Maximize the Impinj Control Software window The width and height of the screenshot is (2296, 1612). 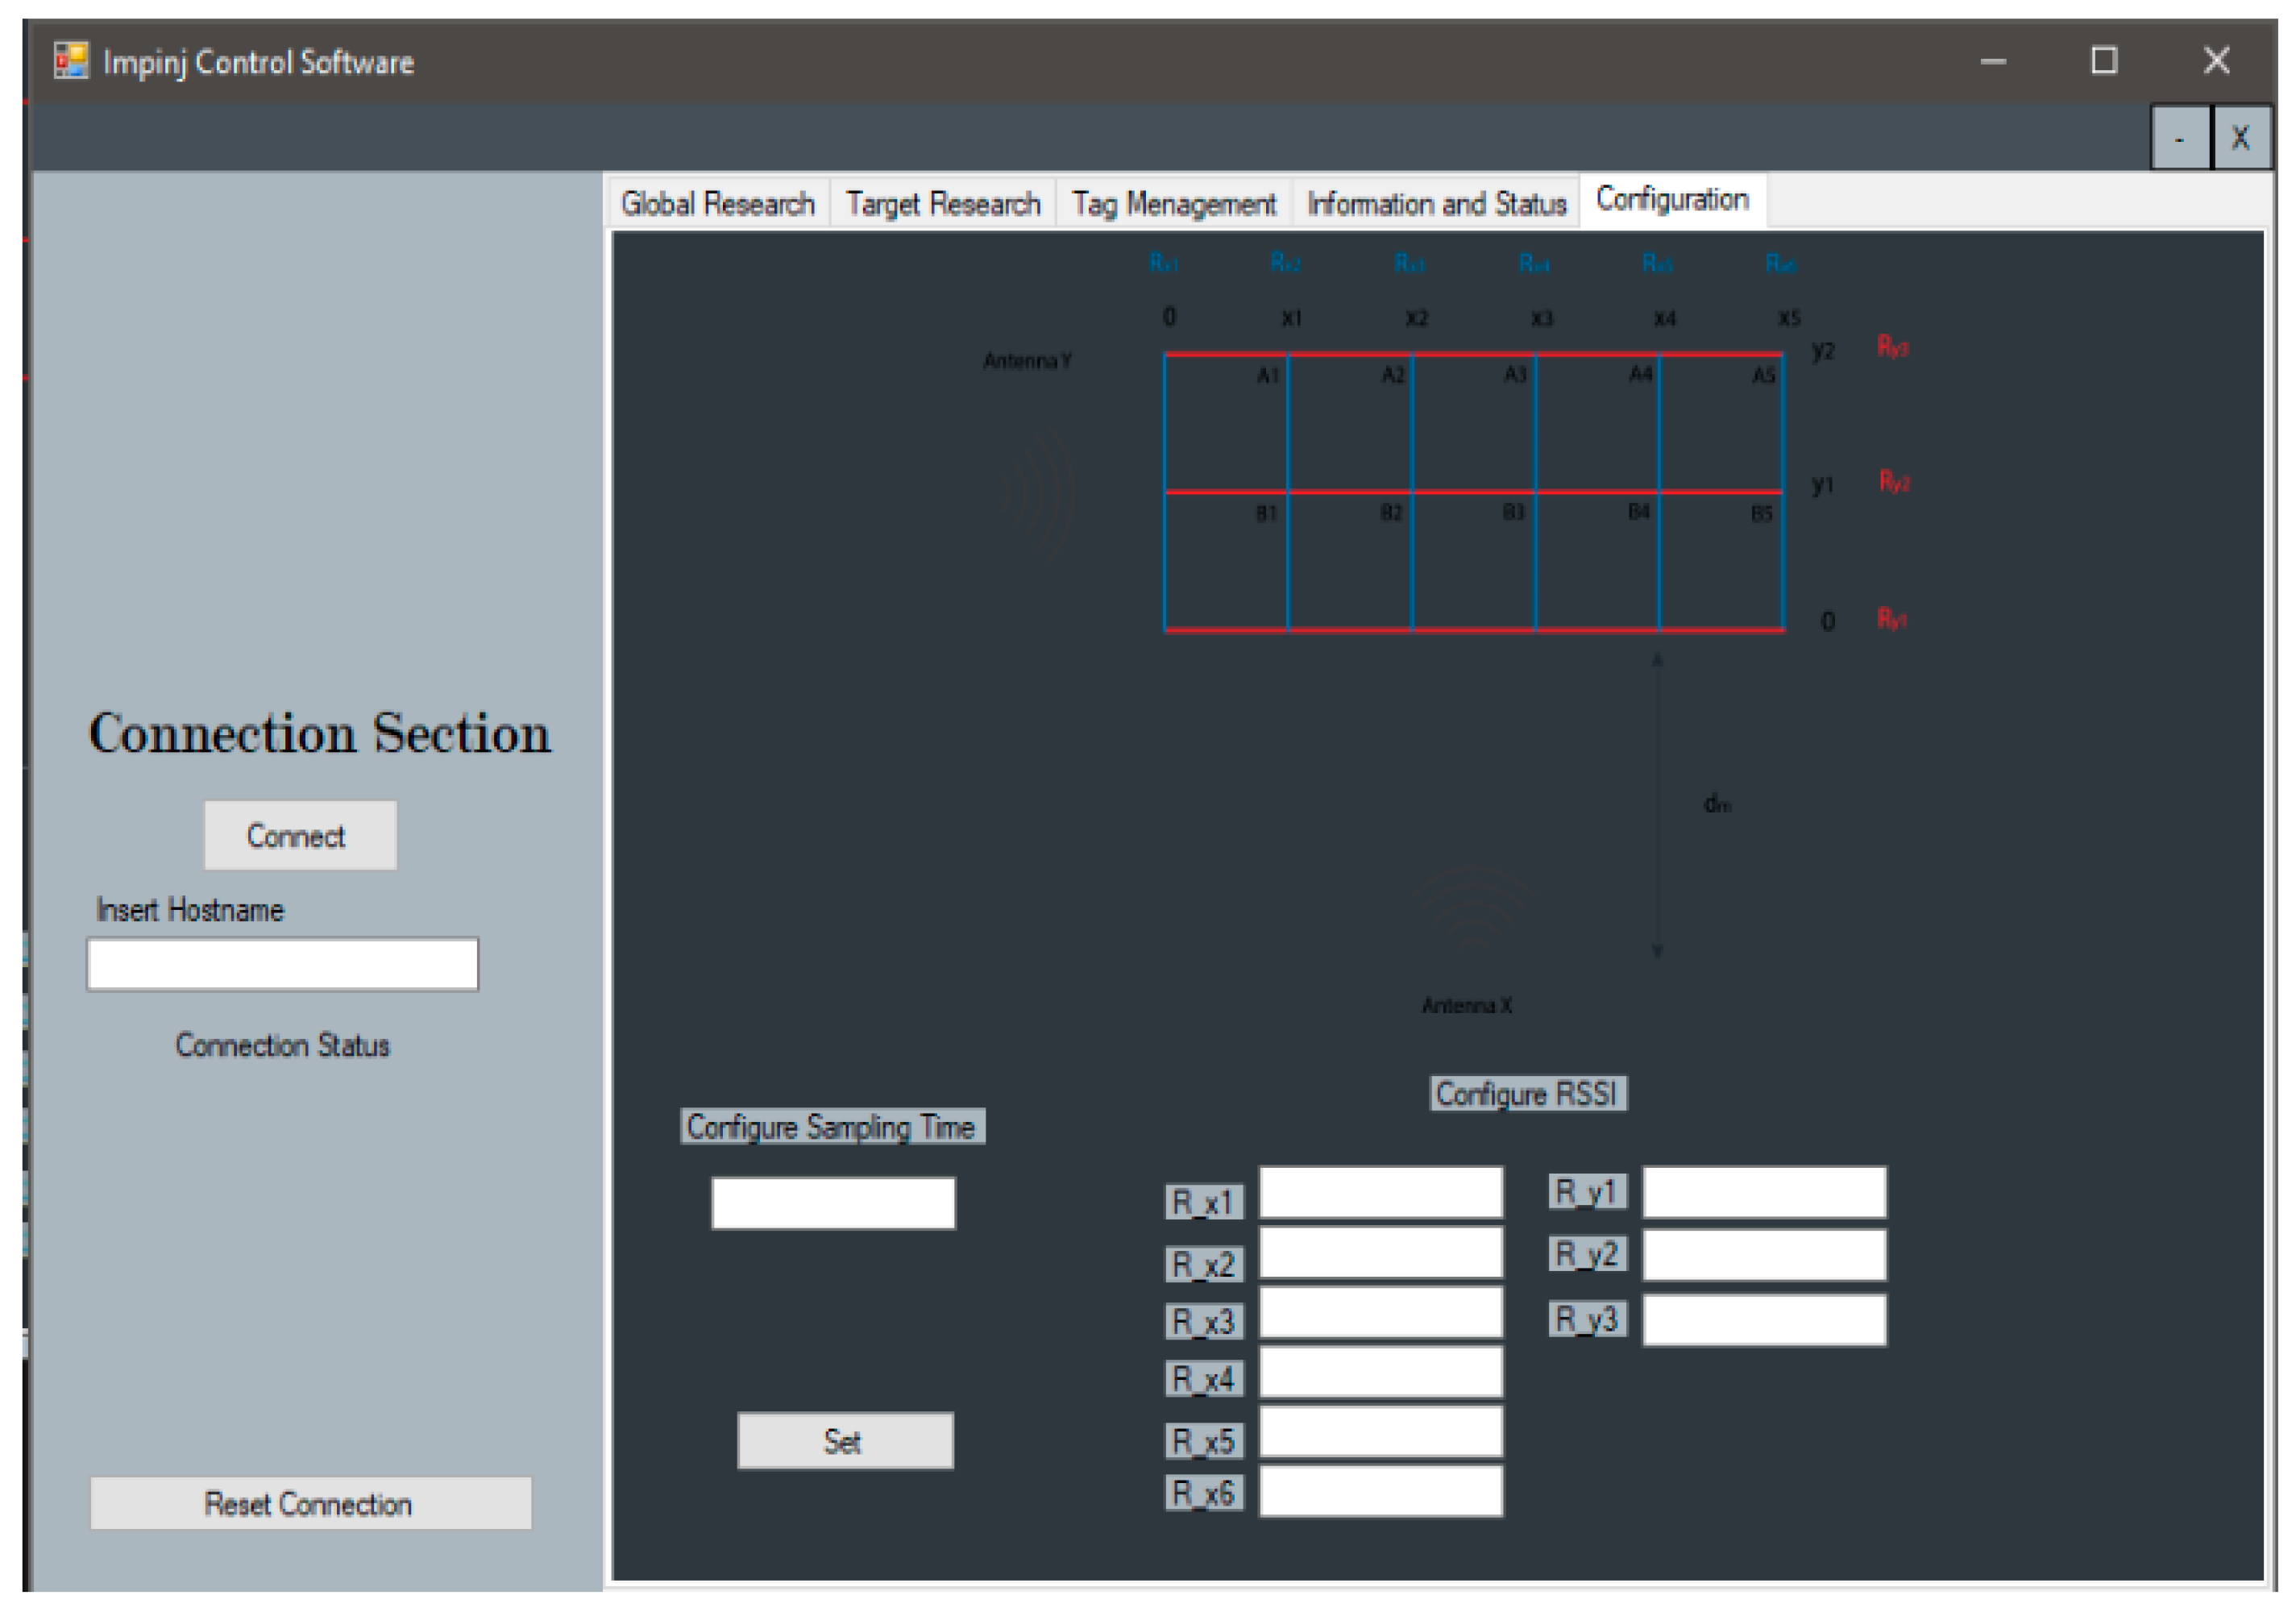(2104, 61)
